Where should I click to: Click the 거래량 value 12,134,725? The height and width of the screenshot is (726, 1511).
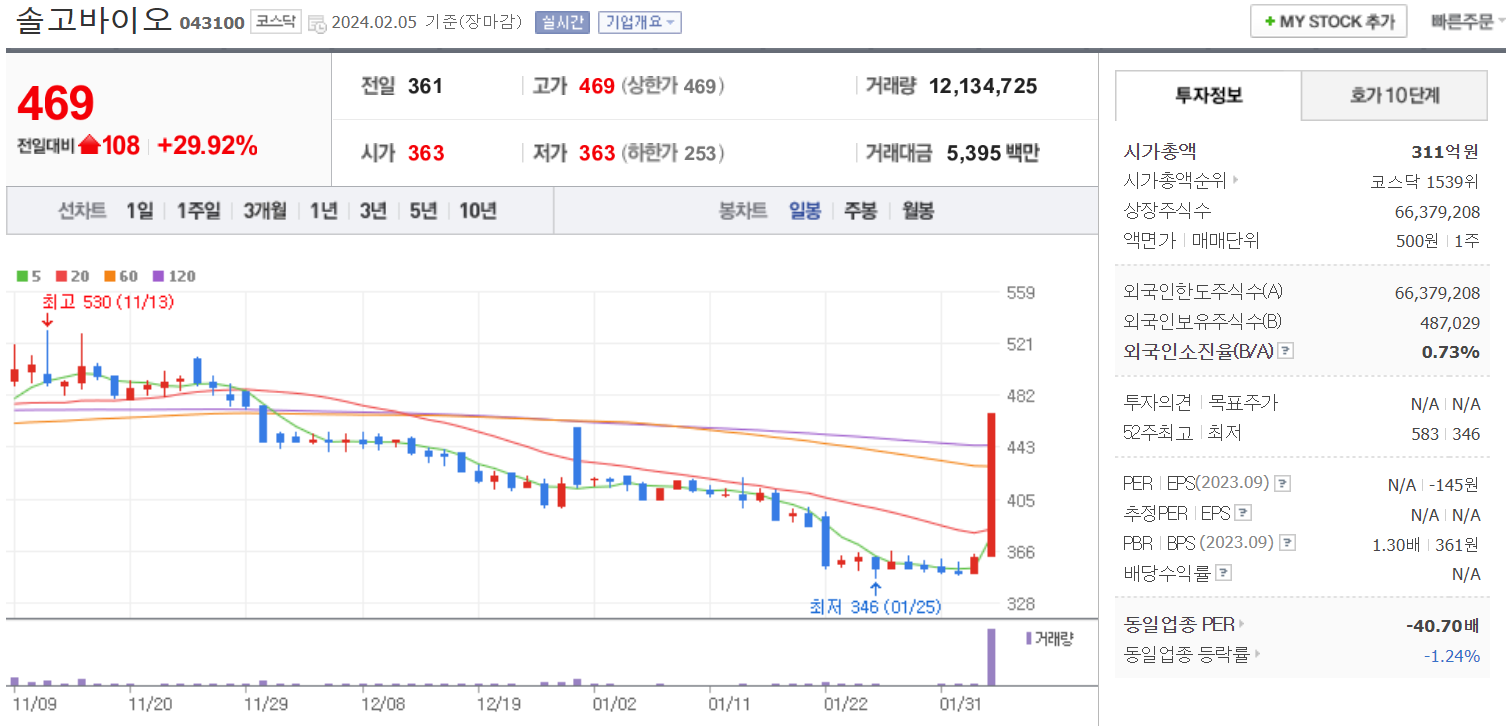coord(983,86)
